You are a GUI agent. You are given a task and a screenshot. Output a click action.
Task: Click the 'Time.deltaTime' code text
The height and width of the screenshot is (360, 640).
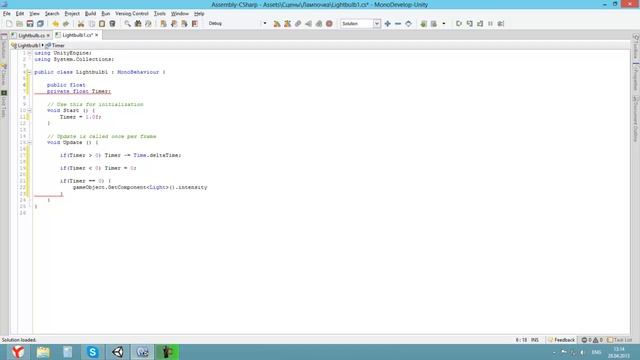tap(157, 155)
